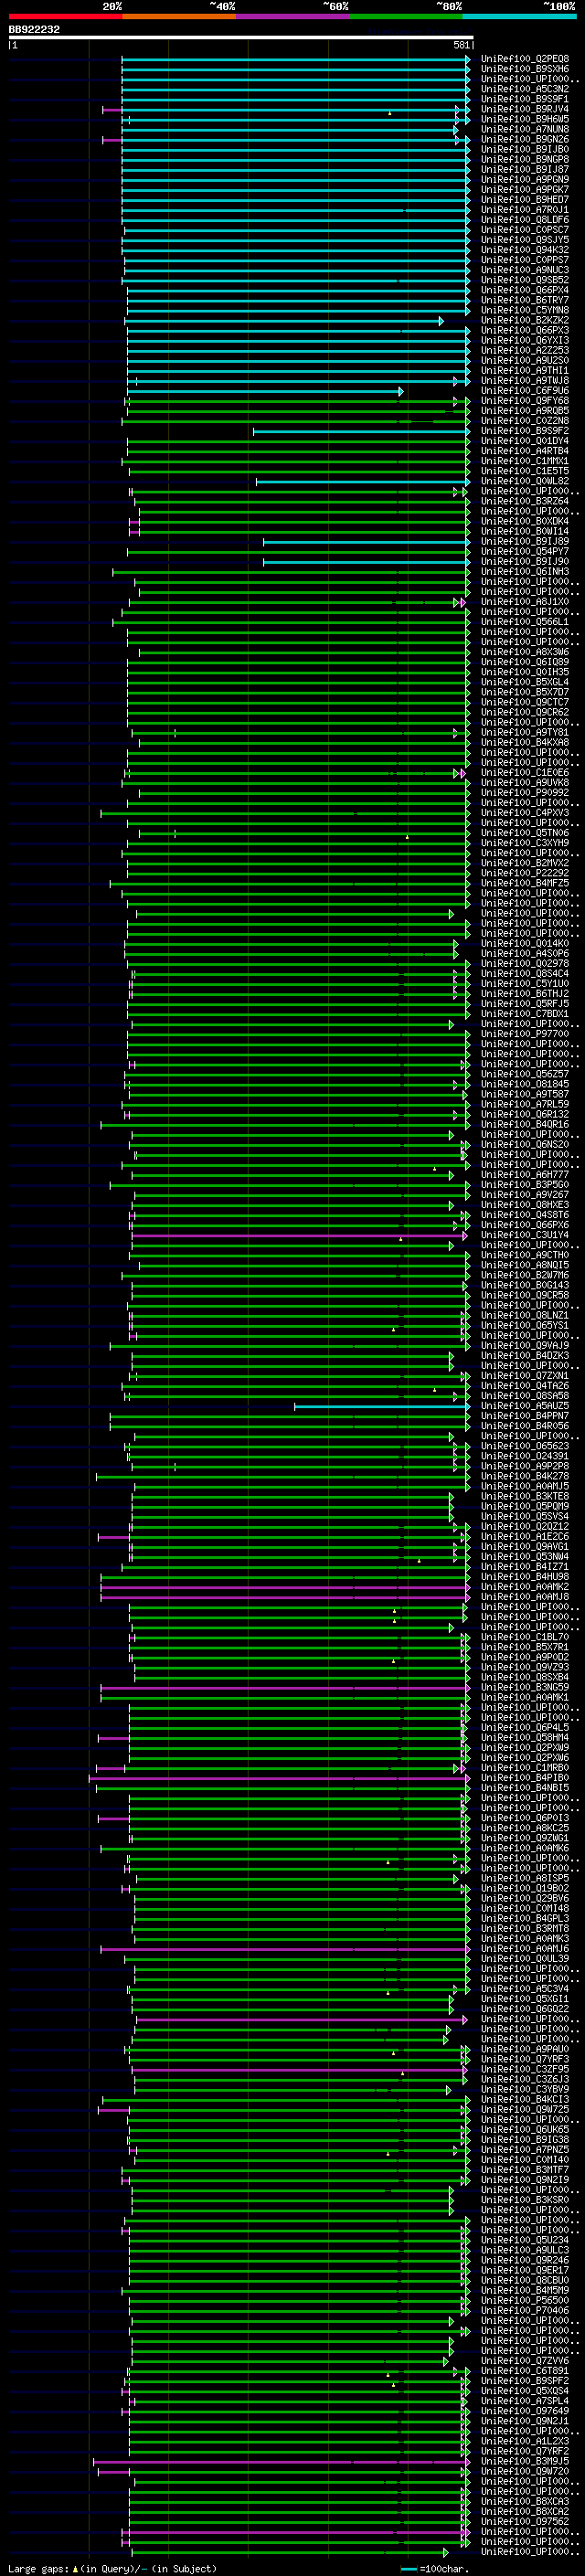
Task: Select the UniRef100_A7NUN8 entry
Action: (x=524, y=129)
